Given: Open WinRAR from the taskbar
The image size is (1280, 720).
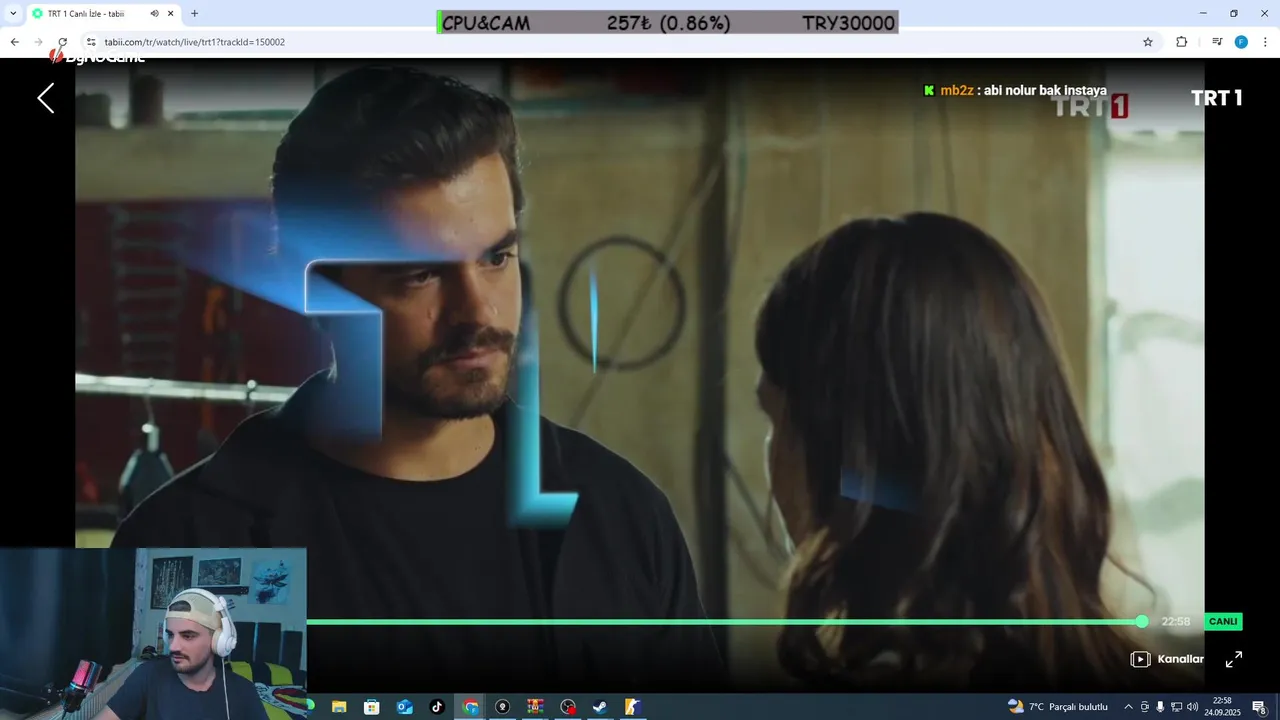Looking at the screenshot, I should pos(535,707).
